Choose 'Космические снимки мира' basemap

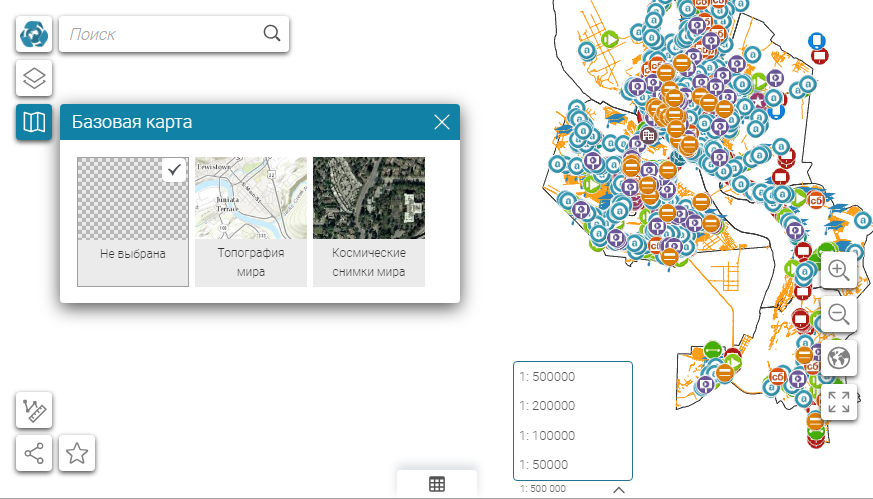369,222
